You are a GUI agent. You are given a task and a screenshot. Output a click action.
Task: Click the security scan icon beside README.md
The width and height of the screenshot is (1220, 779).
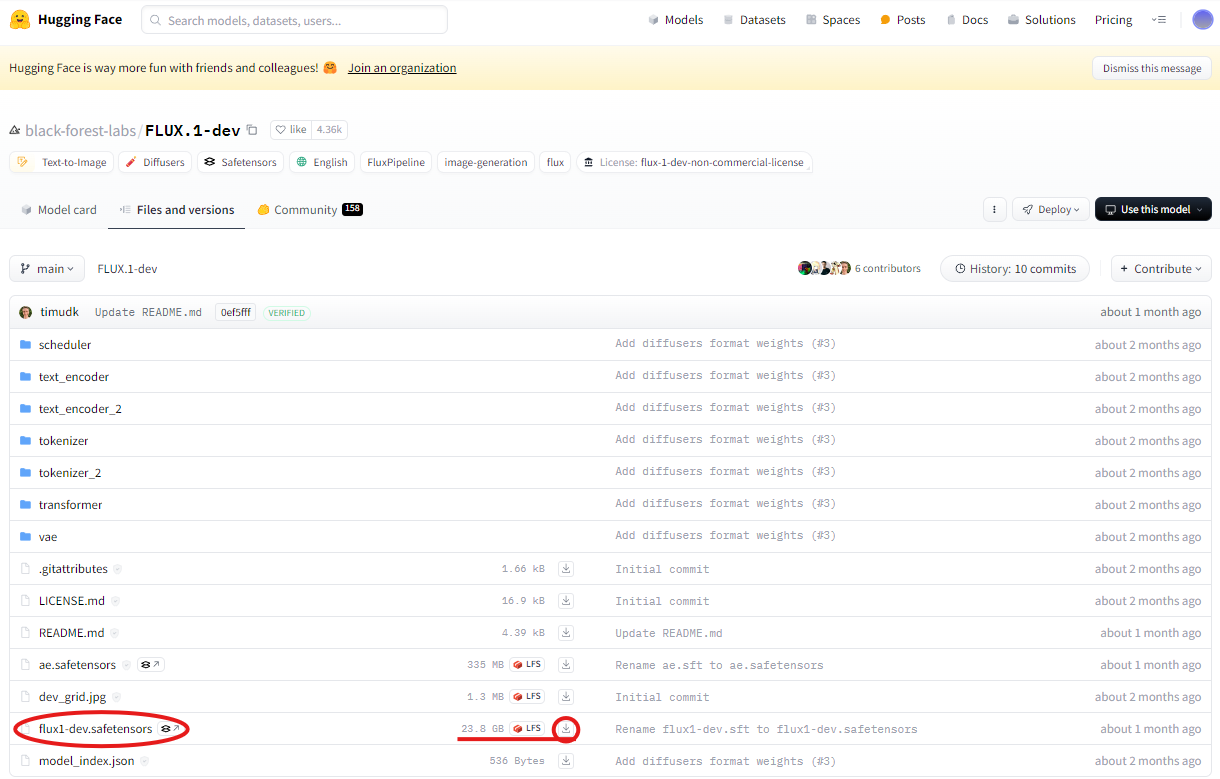point(114,633)
